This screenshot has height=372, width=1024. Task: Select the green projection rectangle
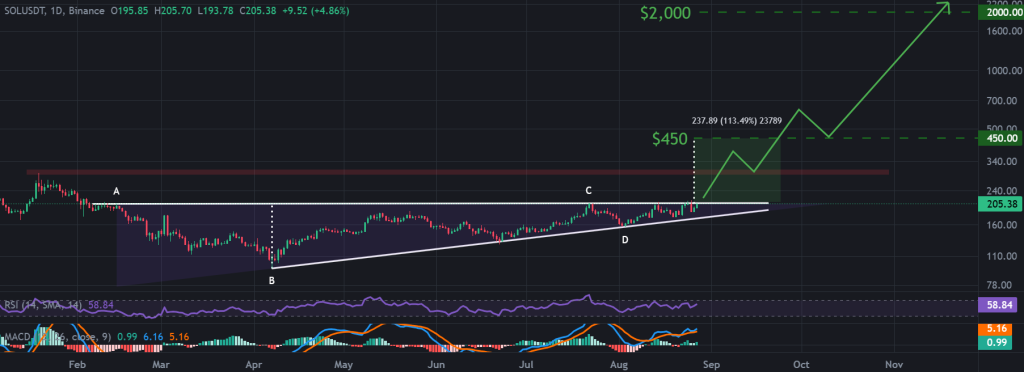tap(738, 171)
